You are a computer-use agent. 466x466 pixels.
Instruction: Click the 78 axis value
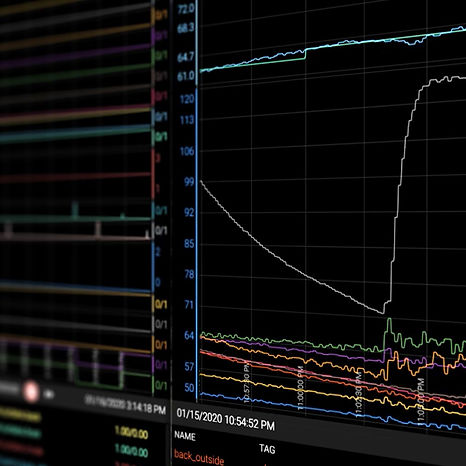click(x=189, y=274)
